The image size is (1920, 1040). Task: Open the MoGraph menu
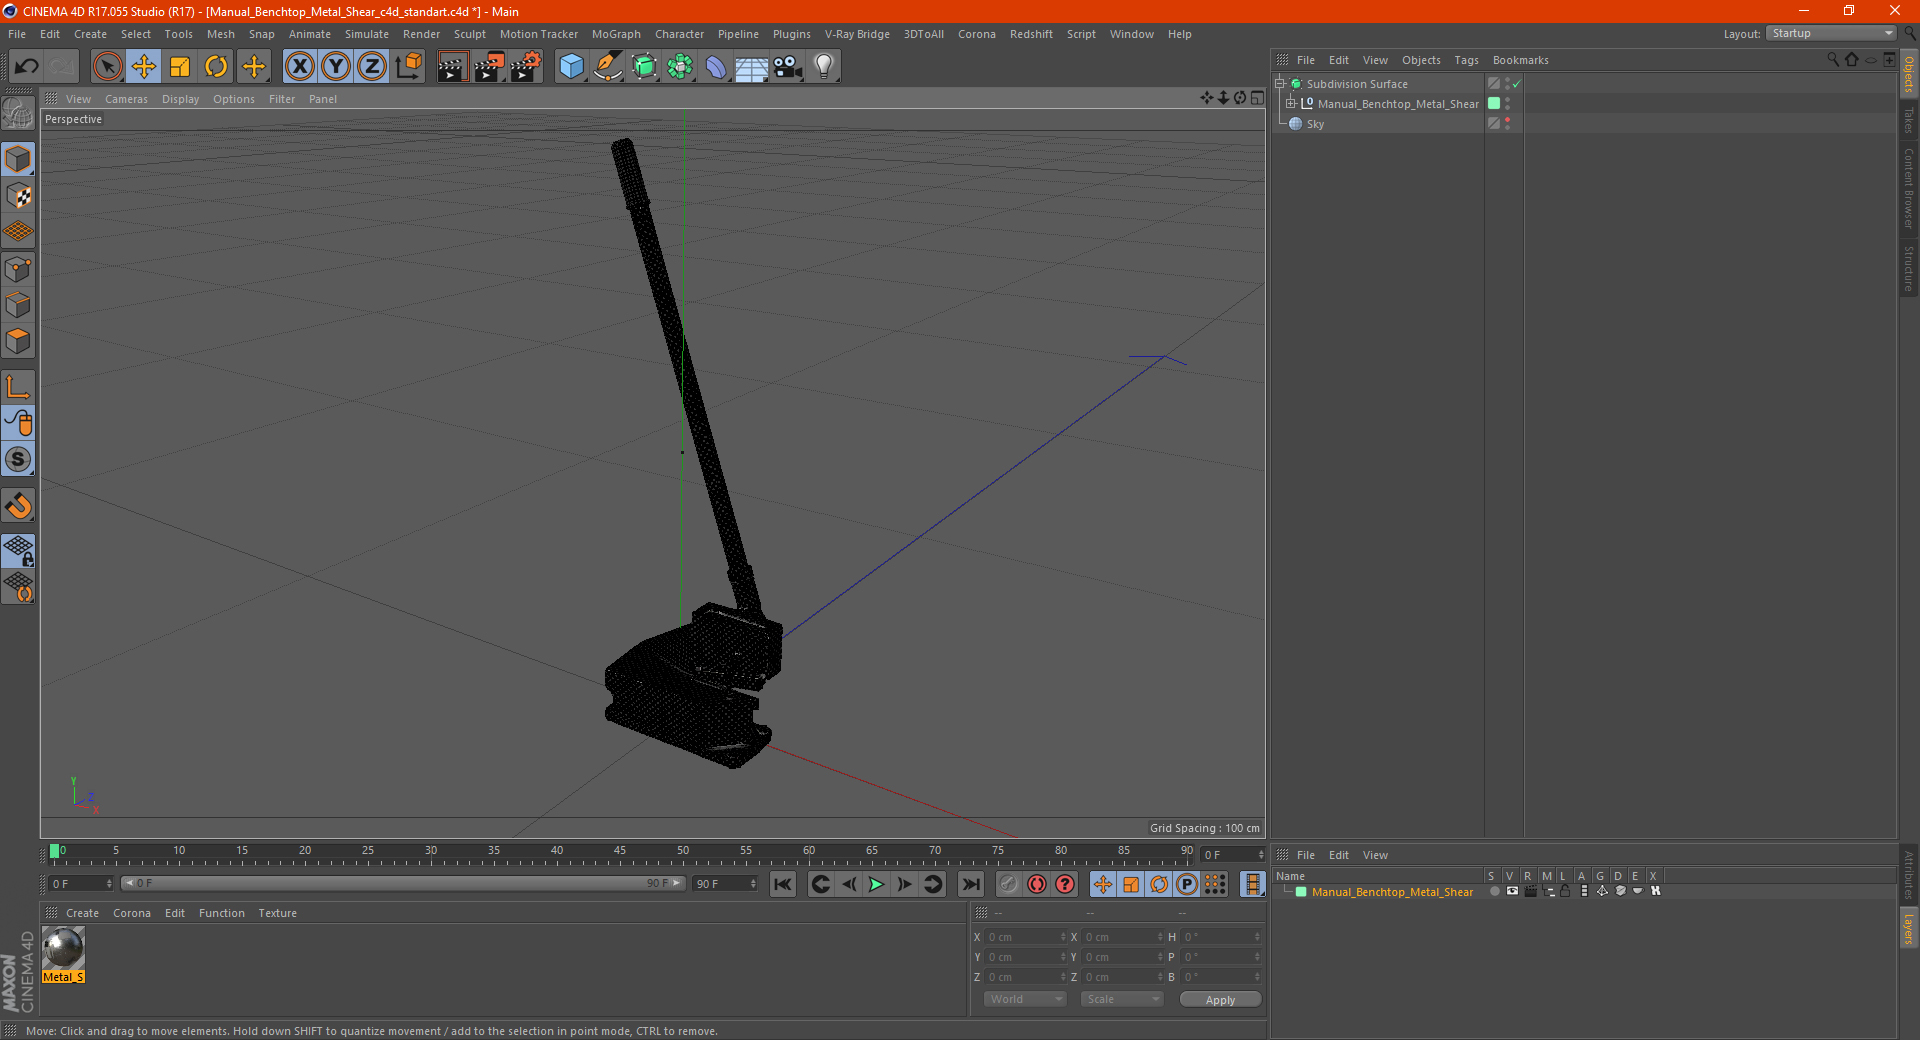click(x=616, y=34)
